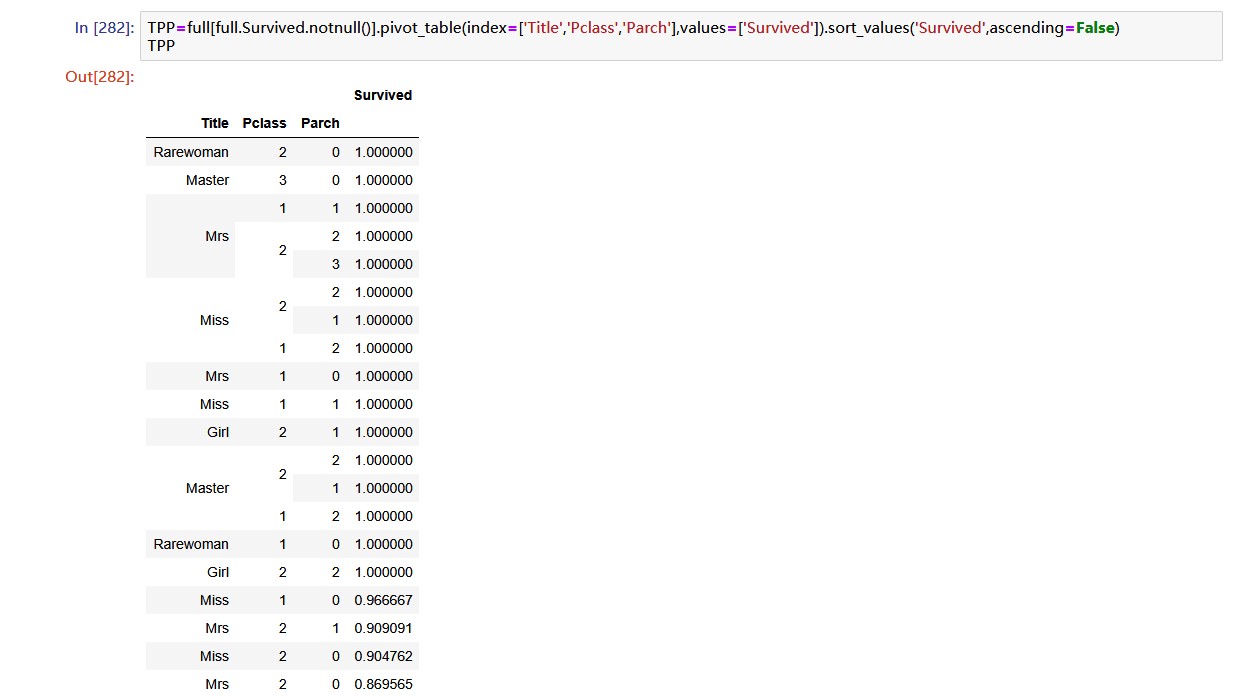
Task: Click the Out[282] output prompt
Action: [x=99, y=76]
